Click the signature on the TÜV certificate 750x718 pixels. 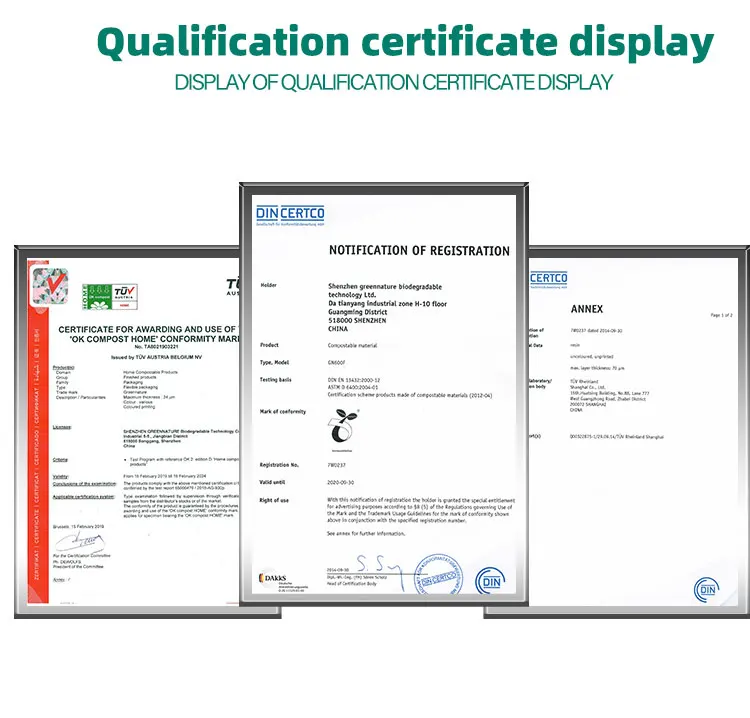click(80, 542)
